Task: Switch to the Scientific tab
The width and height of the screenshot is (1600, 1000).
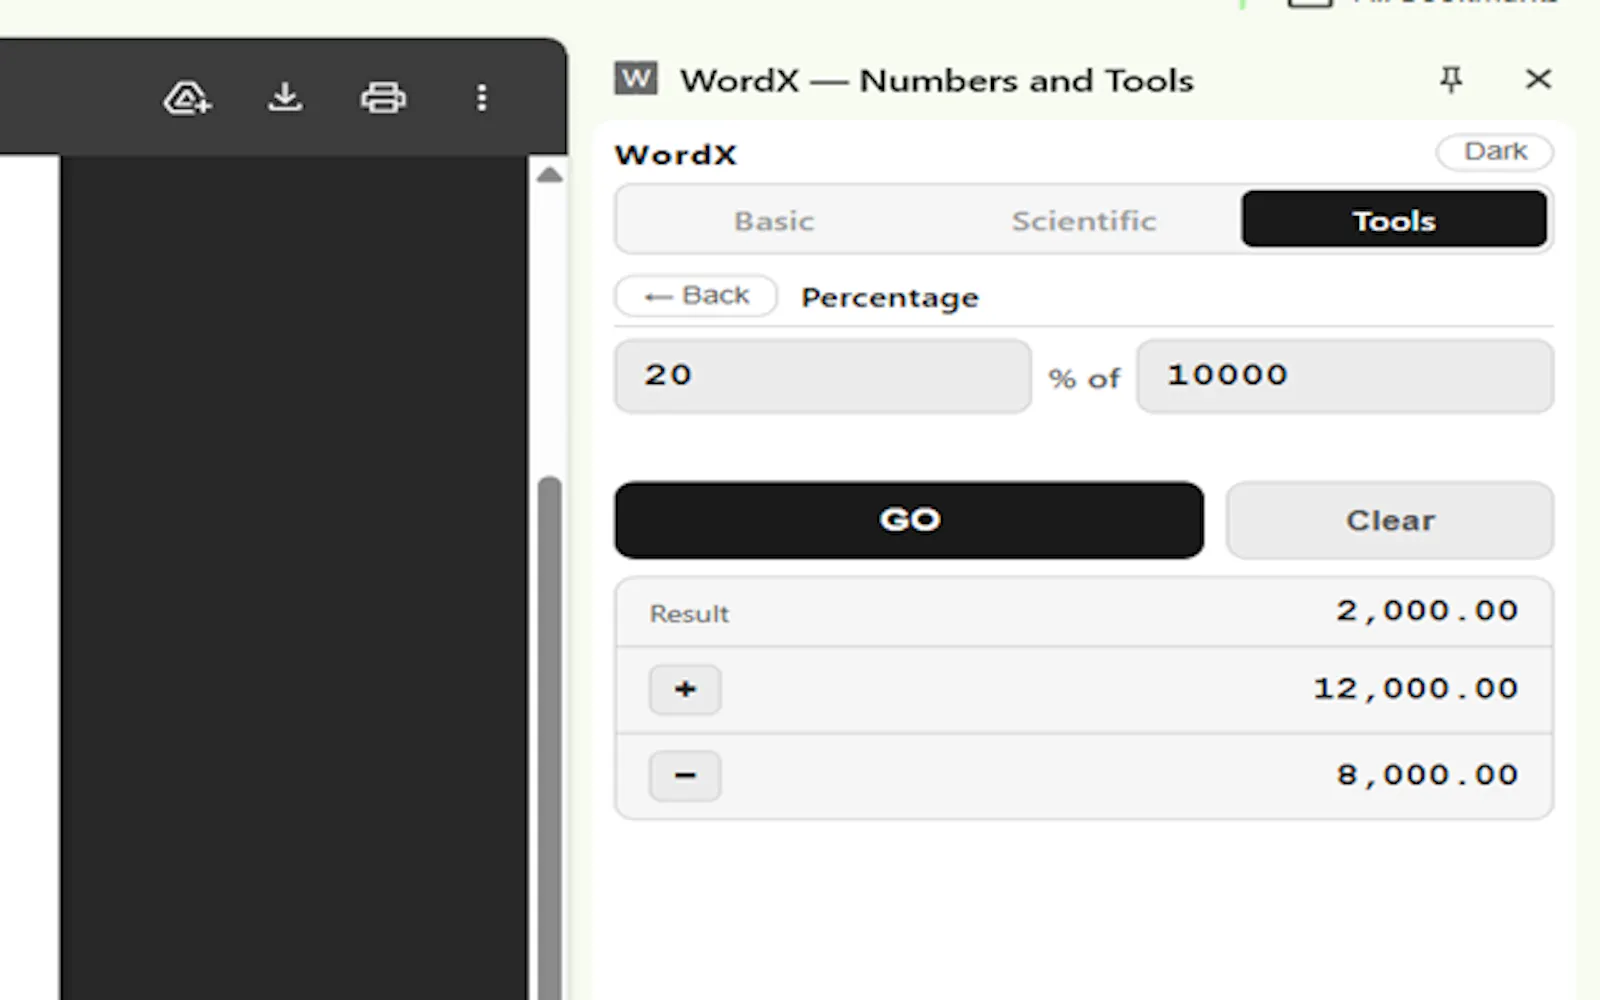Action: (x=1084, y=220)
